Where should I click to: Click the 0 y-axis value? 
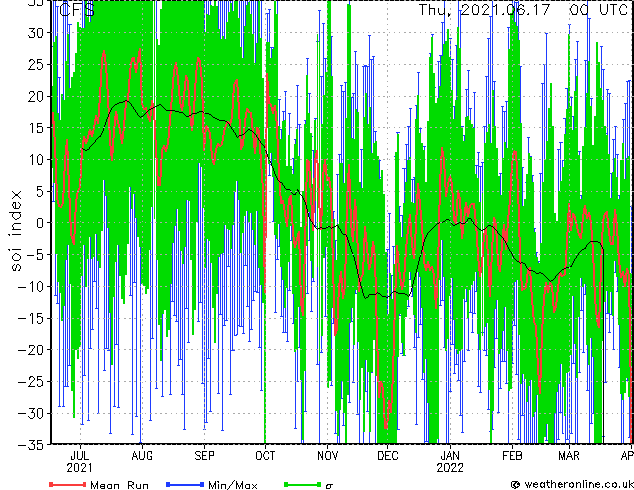tap(40, 223)
